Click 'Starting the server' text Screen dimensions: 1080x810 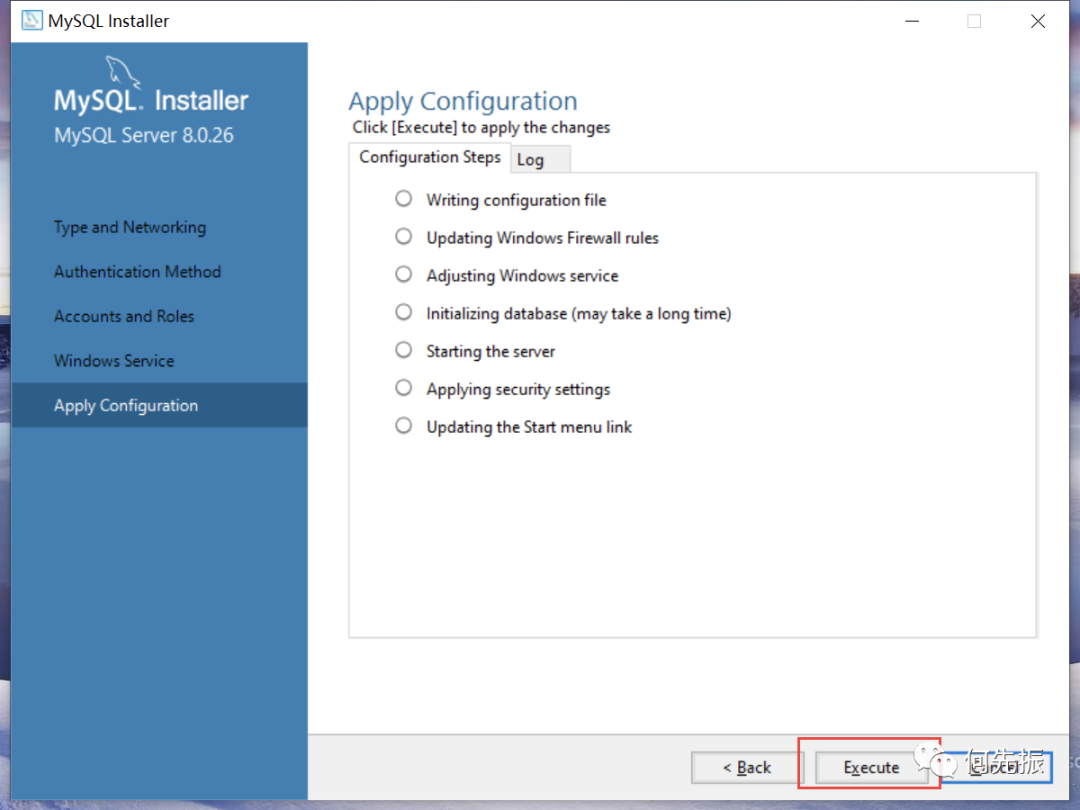click(490, 352)
